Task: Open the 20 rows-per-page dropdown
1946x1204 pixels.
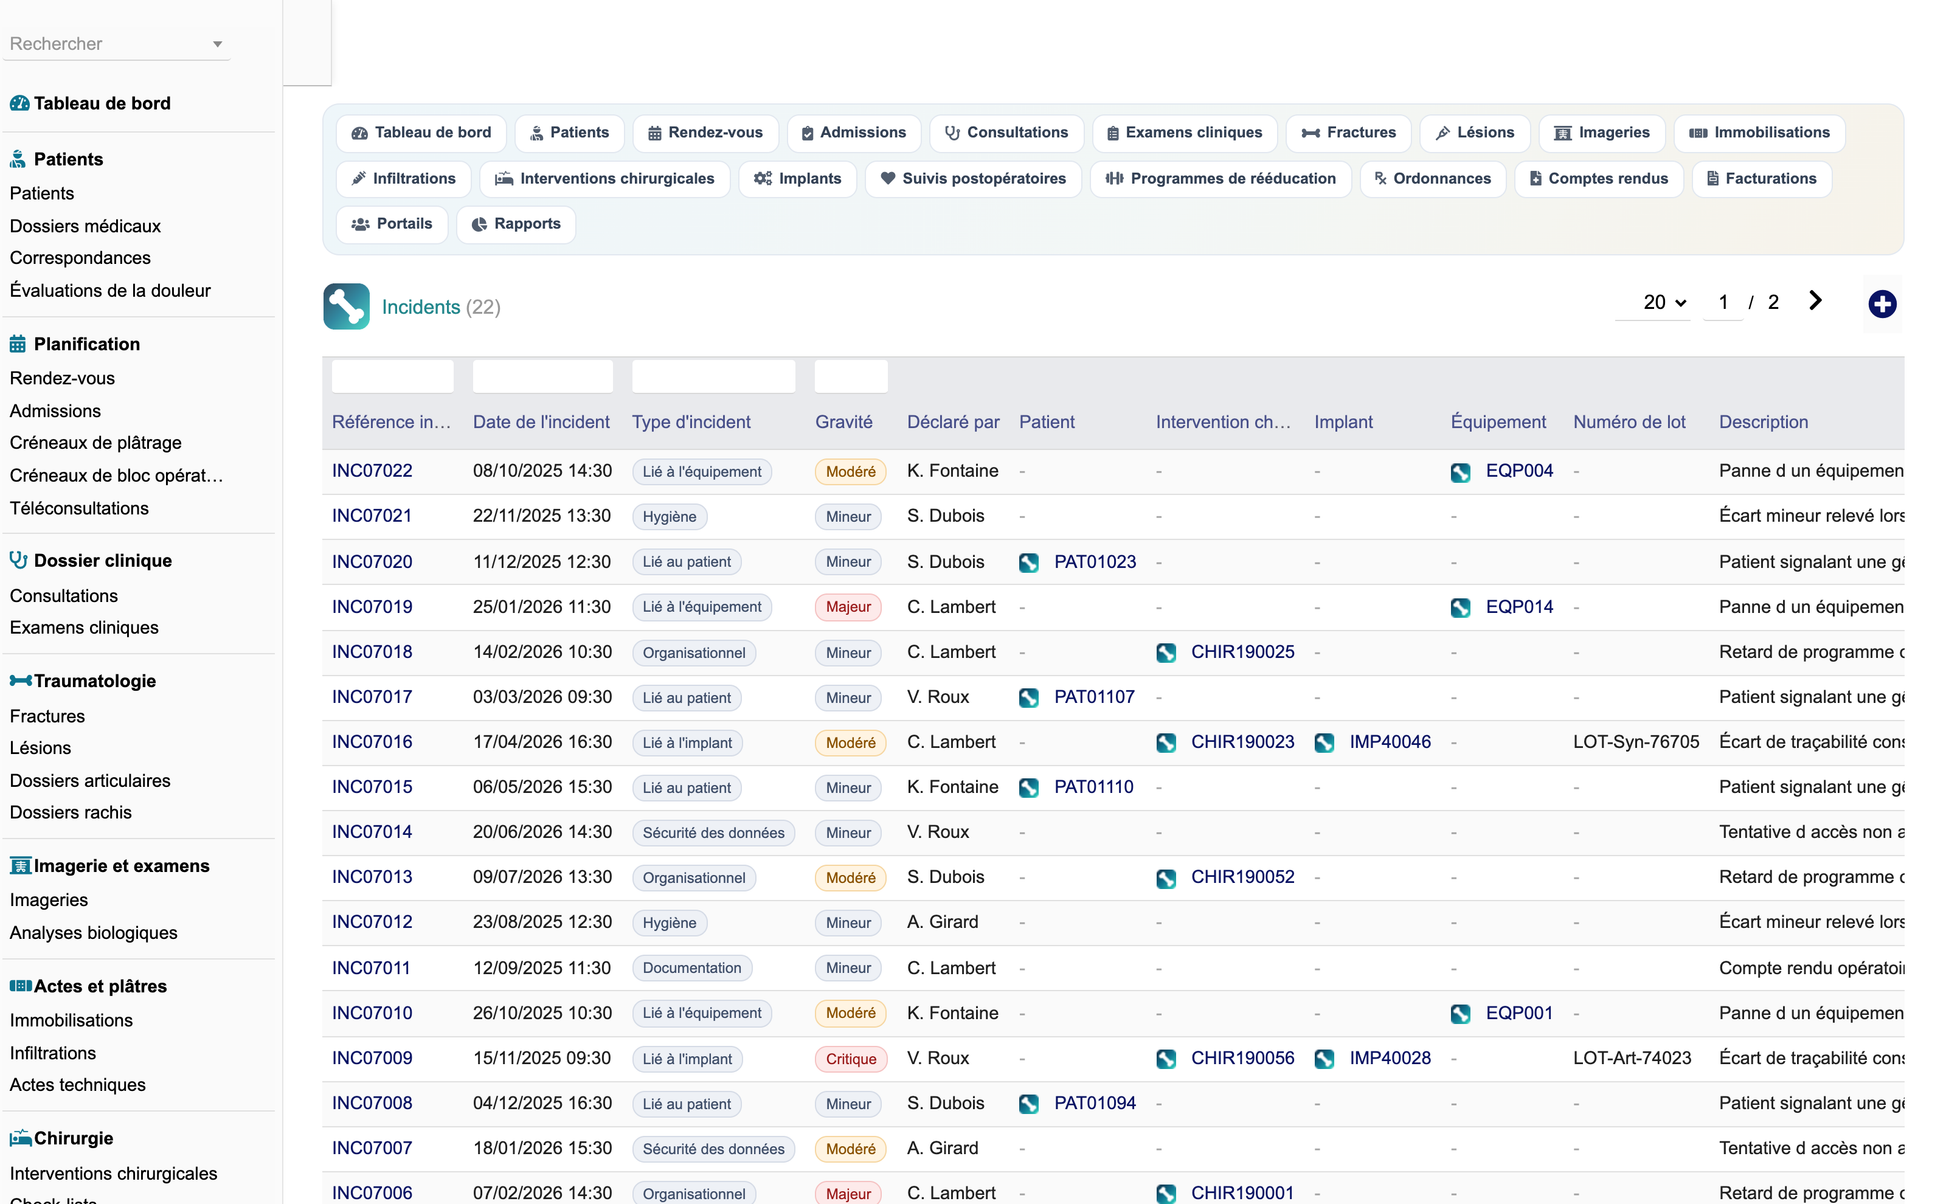Action: point(1663,302)
